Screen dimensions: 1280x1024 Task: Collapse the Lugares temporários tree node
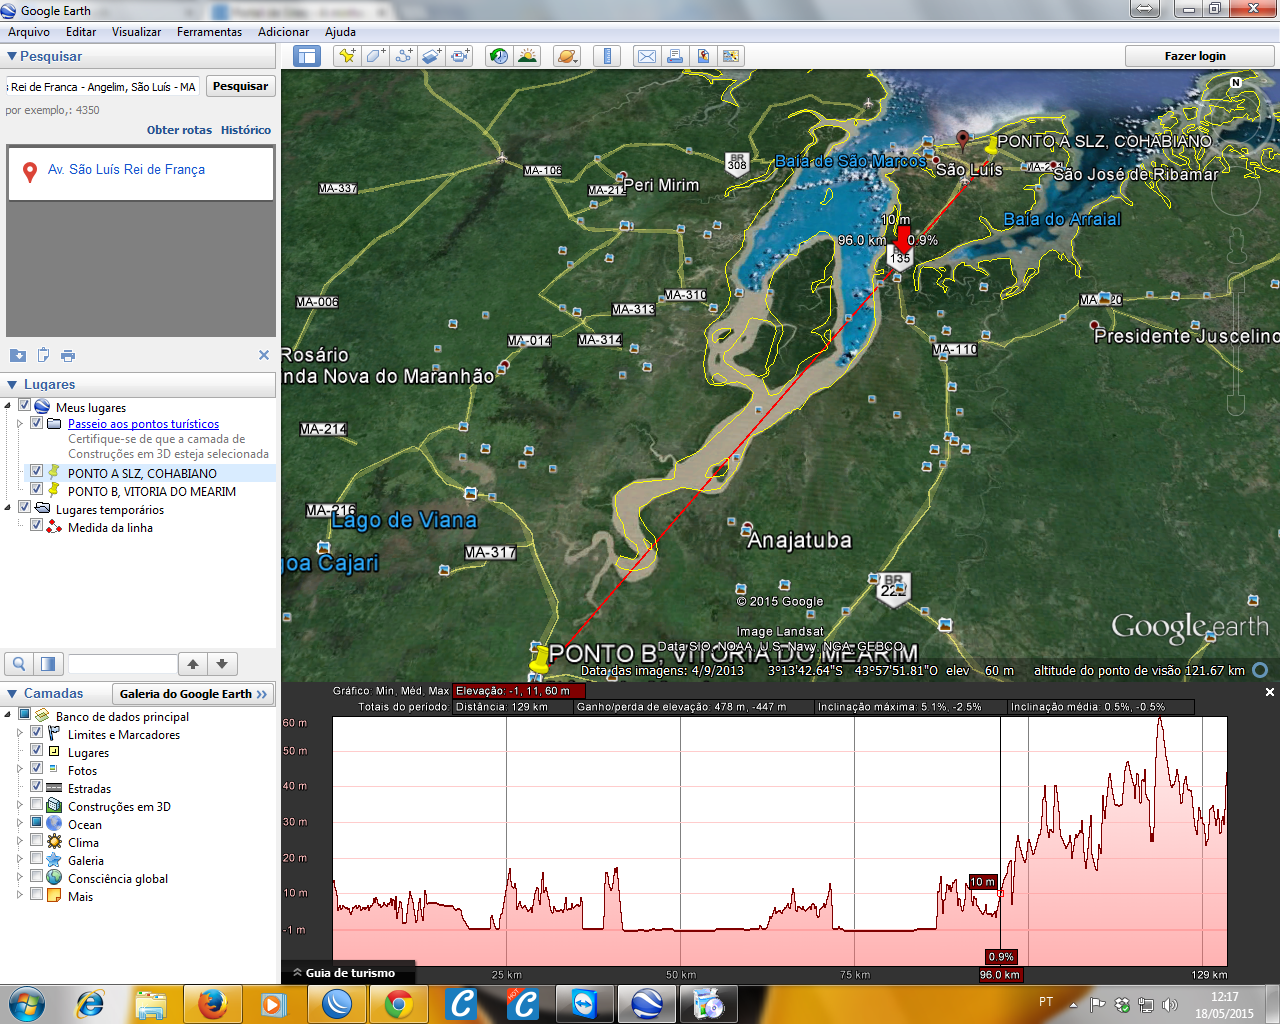click(x=8, y=508)
